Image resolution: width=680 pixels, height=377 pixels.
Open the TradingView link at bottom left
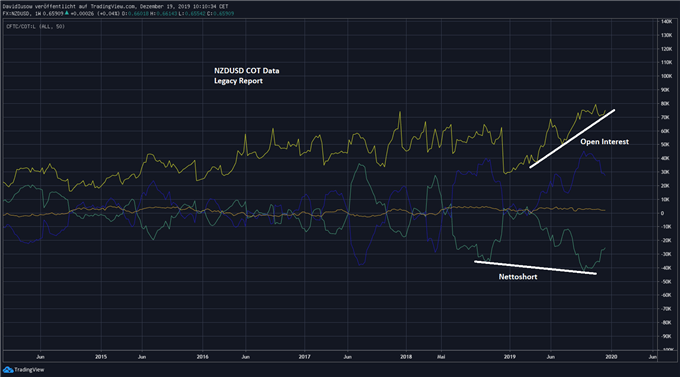[29, 370]
